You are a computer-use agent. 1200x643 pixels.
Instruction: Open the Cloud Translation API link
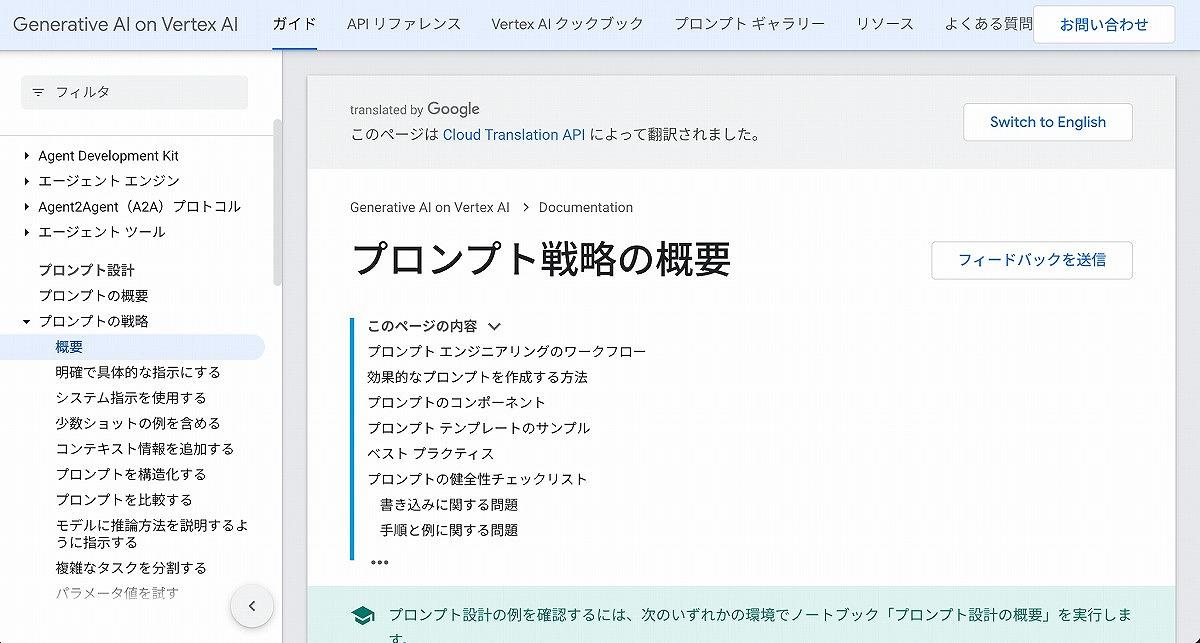click(514, 135)
